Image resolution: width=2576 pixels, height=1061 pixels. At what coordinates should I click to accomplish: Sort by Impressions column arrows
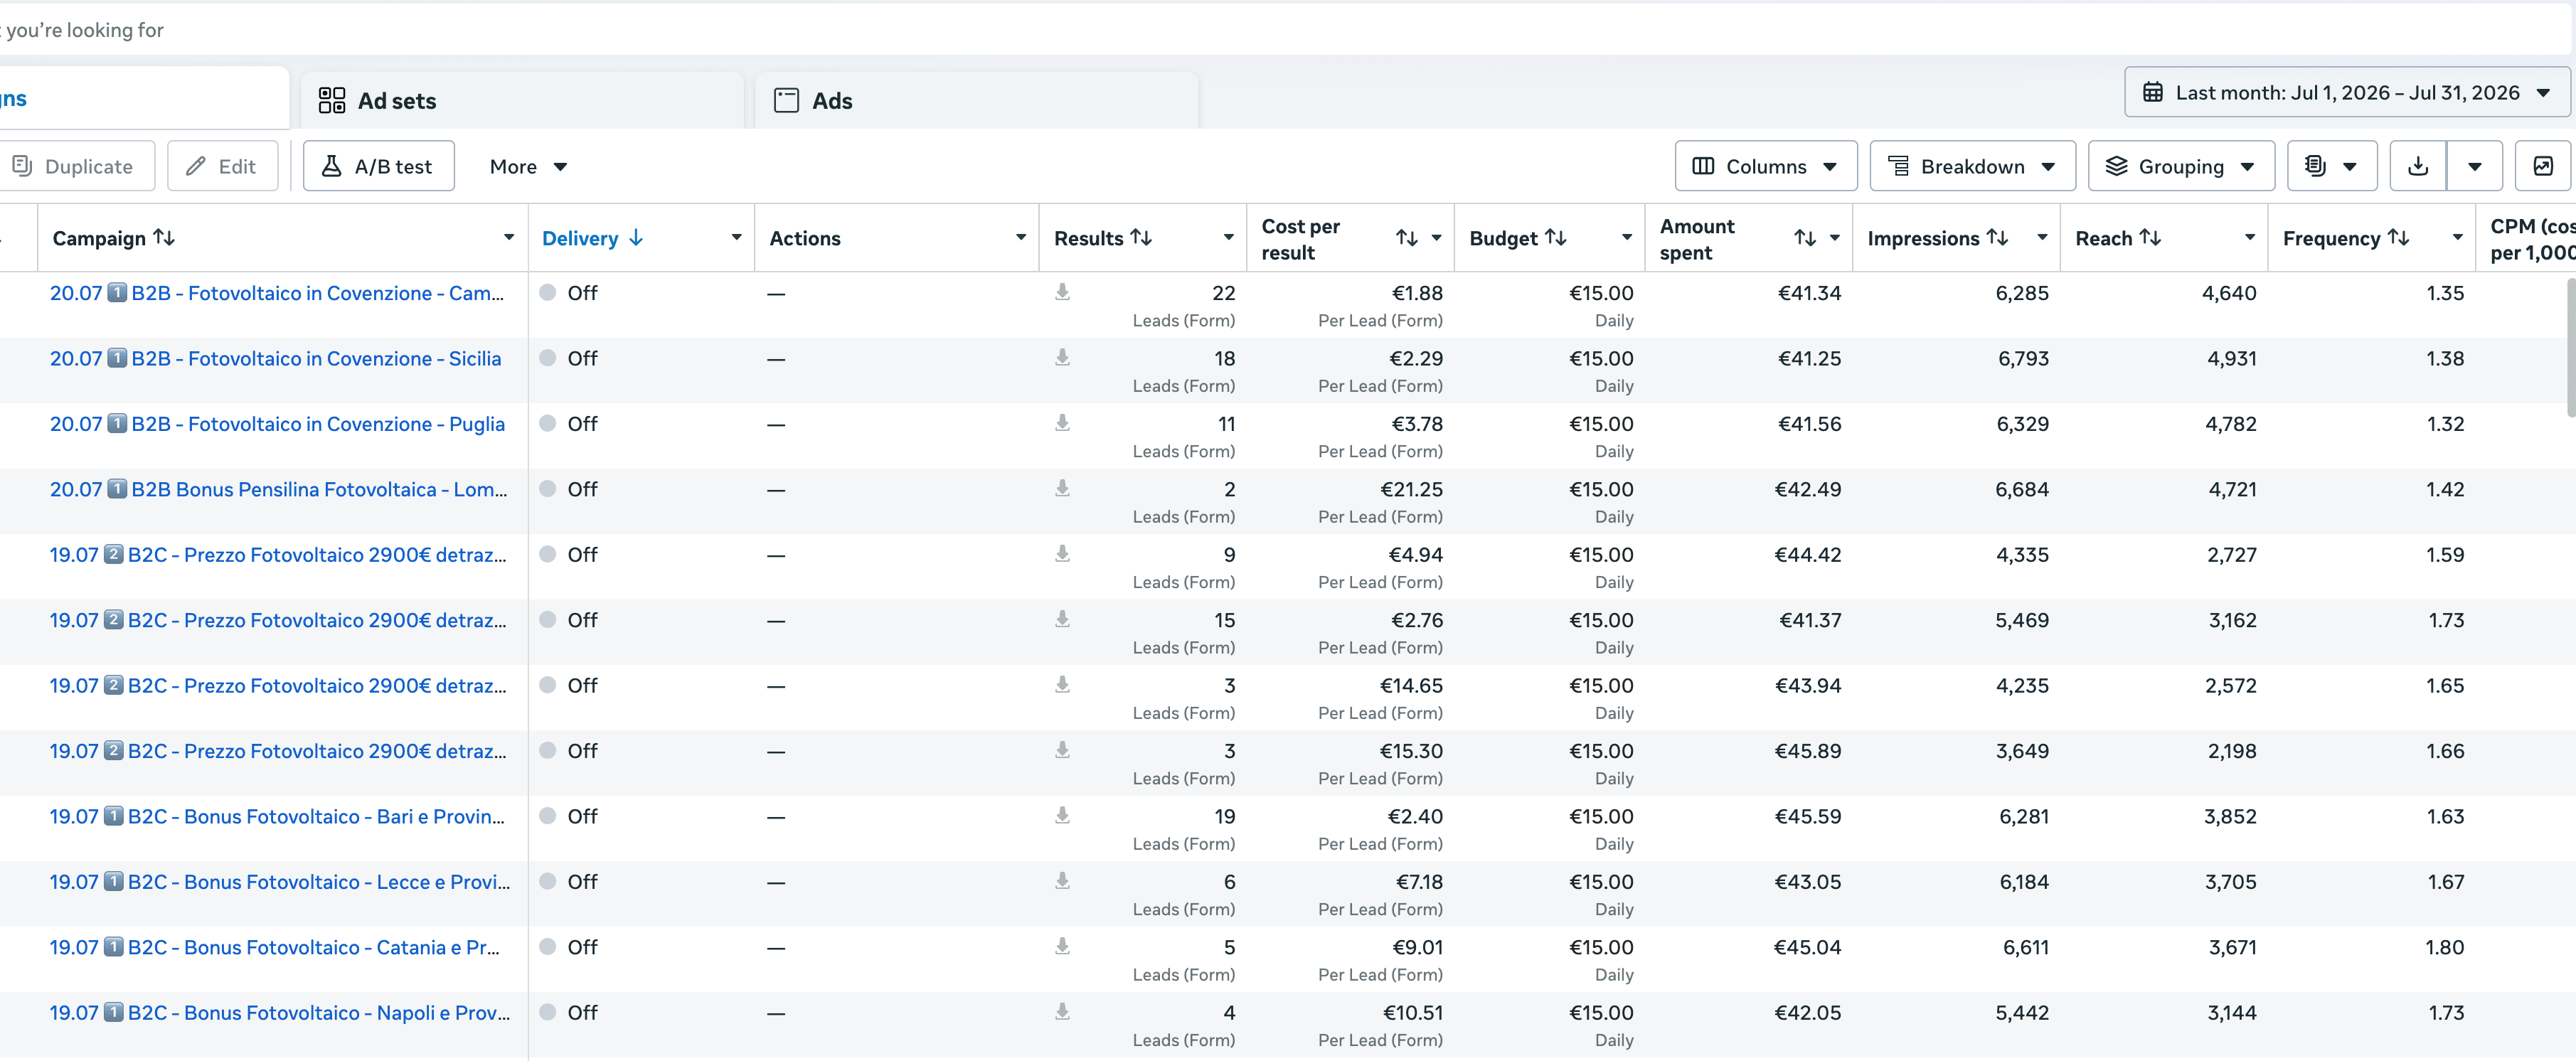pos(1997,237)
